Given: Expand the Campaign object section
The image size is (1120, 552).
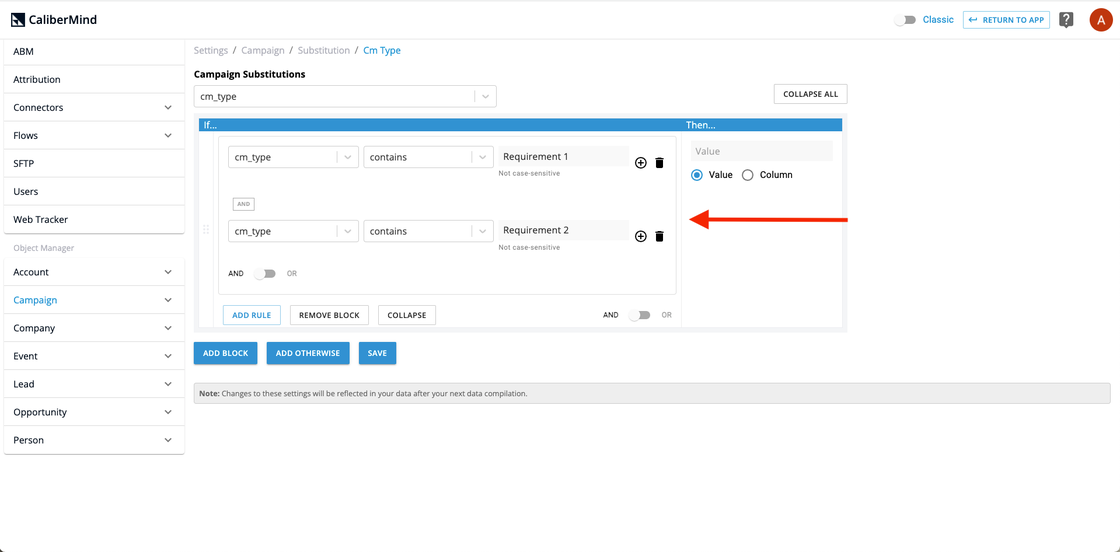Looking at the screenshot, I should 94,300.
